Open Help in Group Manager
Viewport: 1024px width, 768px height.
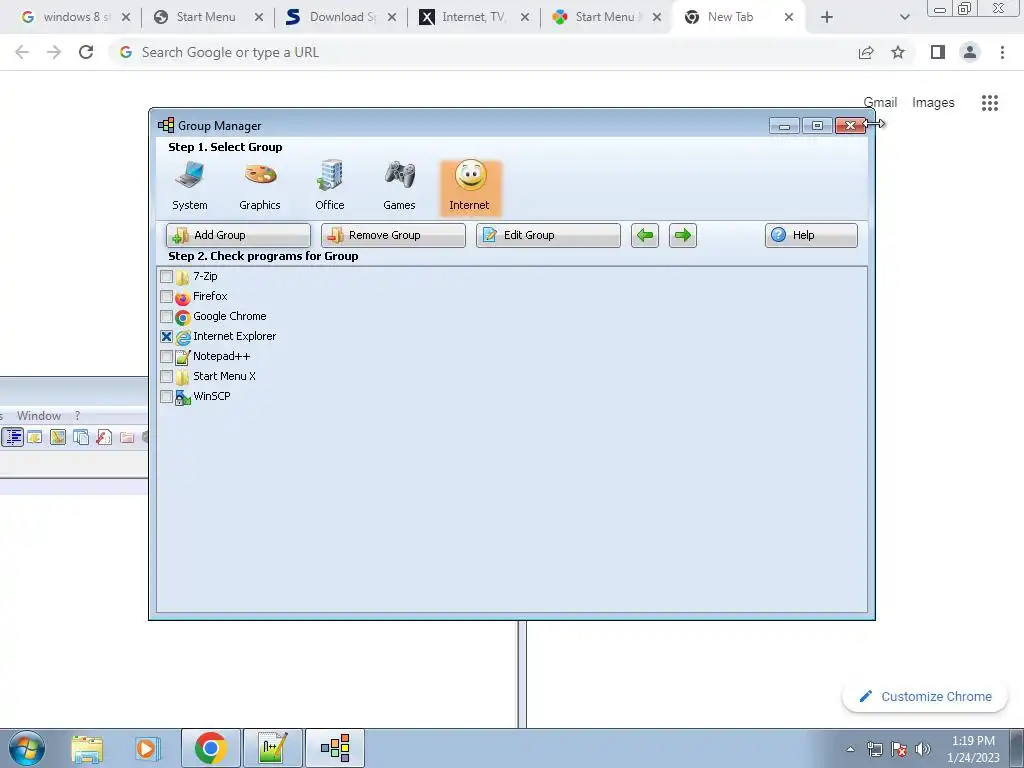click(811, 235)
